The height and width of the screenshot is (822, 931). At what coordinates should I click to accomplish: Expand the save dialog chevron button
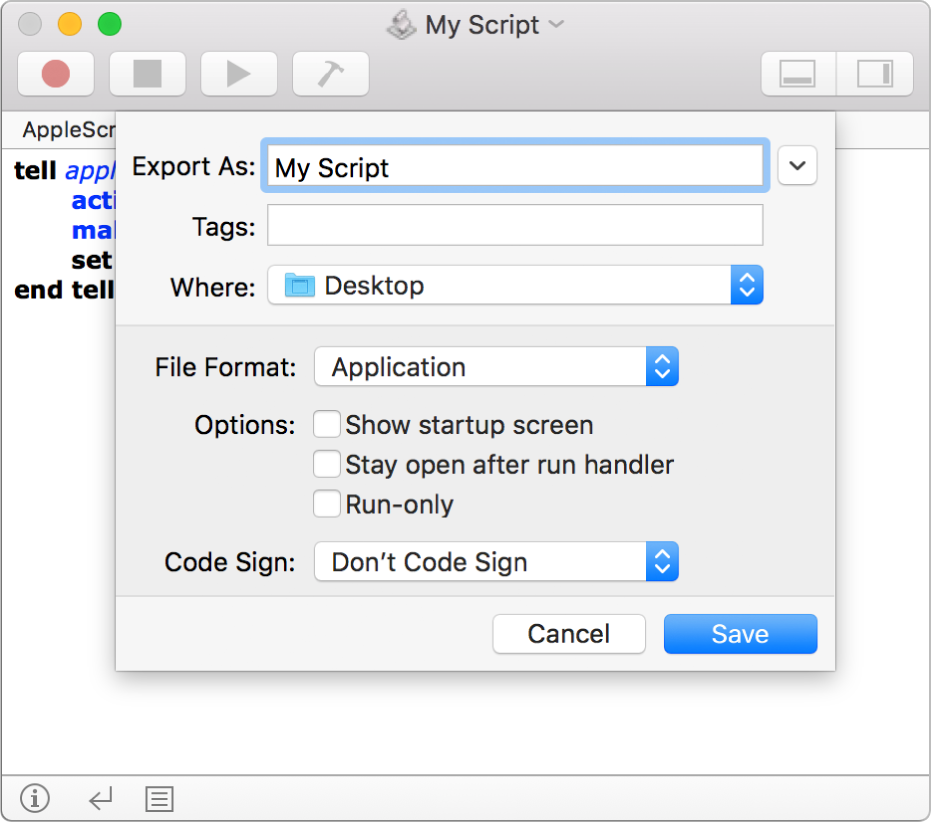pos(797,167)
